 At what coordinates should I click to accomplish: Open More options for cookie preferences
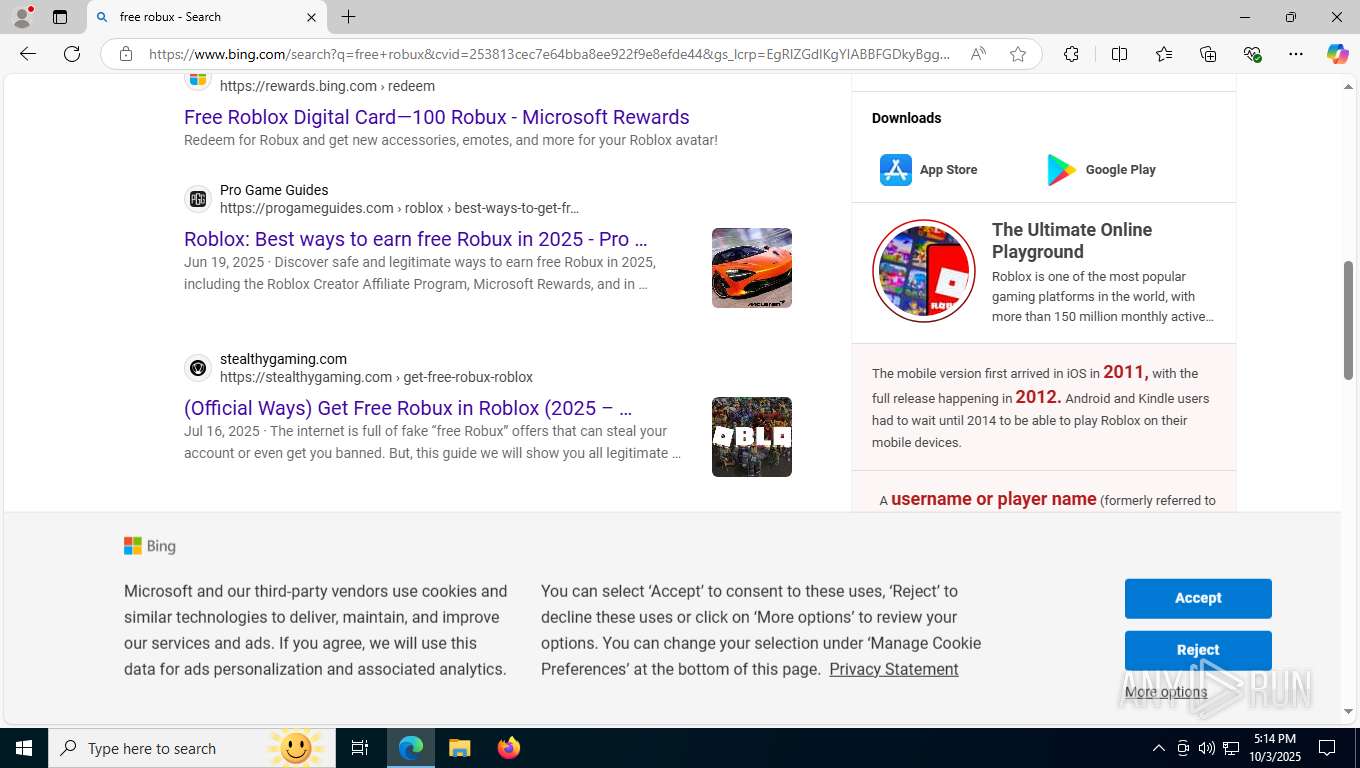(x=1166, y=692)
